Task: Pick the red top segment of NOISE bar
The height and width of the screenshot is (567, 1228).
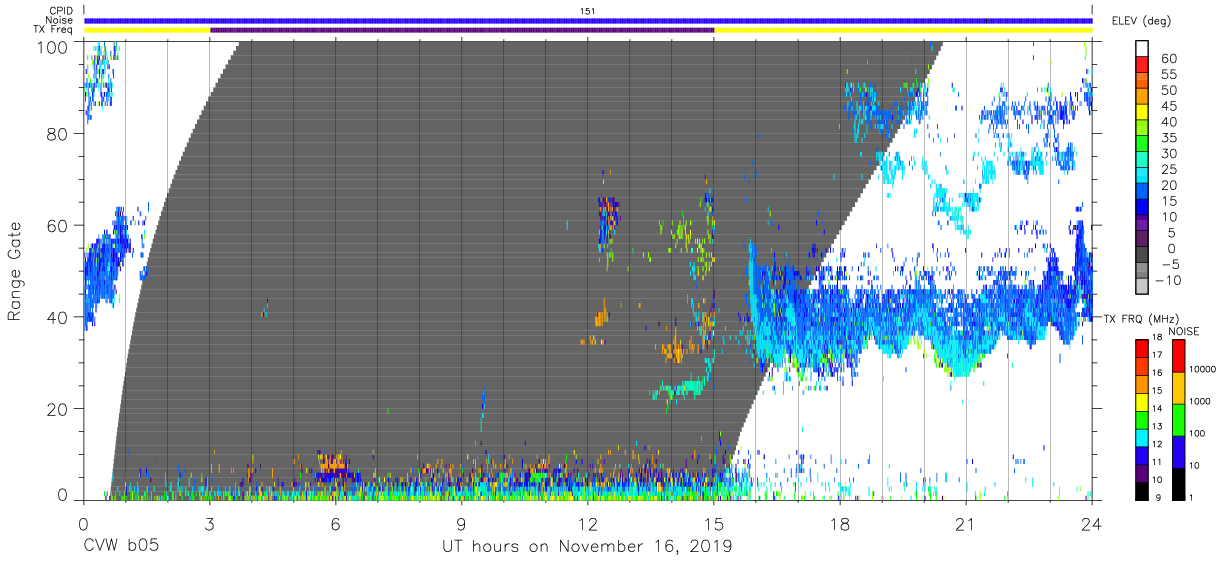Action: [1177, 356]
